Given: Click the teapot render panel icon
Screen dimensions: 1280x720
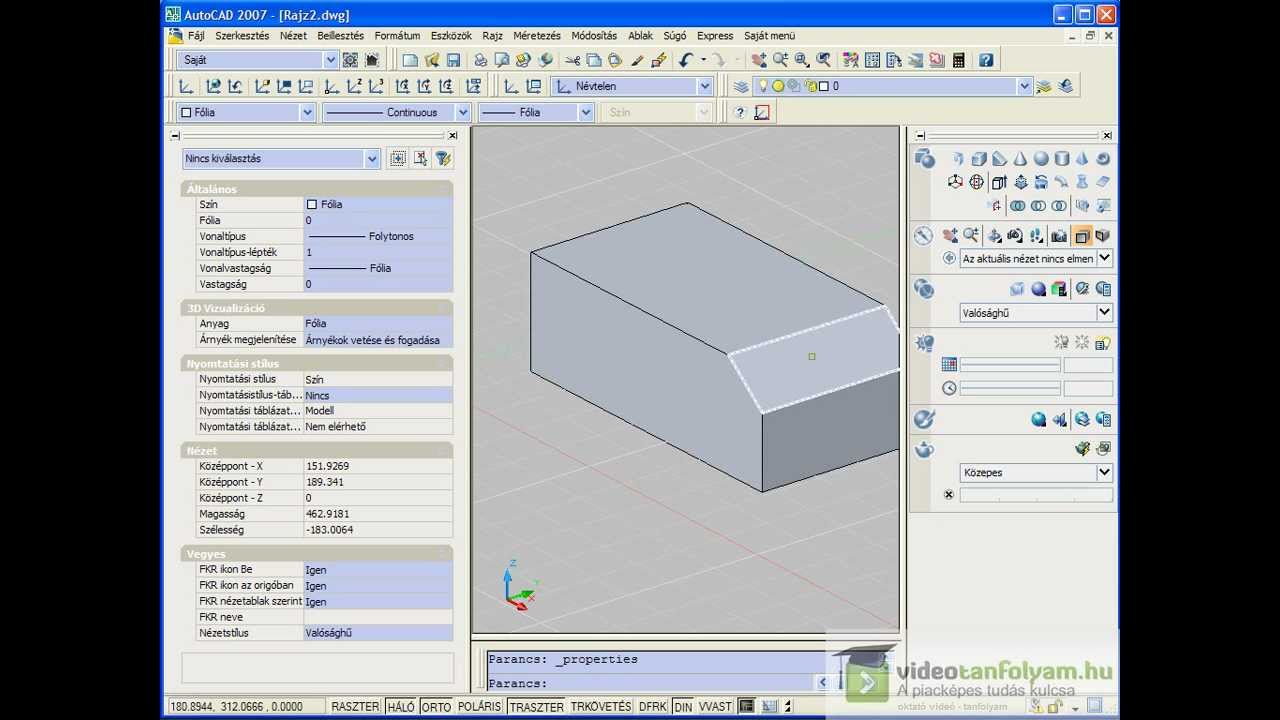Looking at the screenshot, I should click(x=924, y=449).
